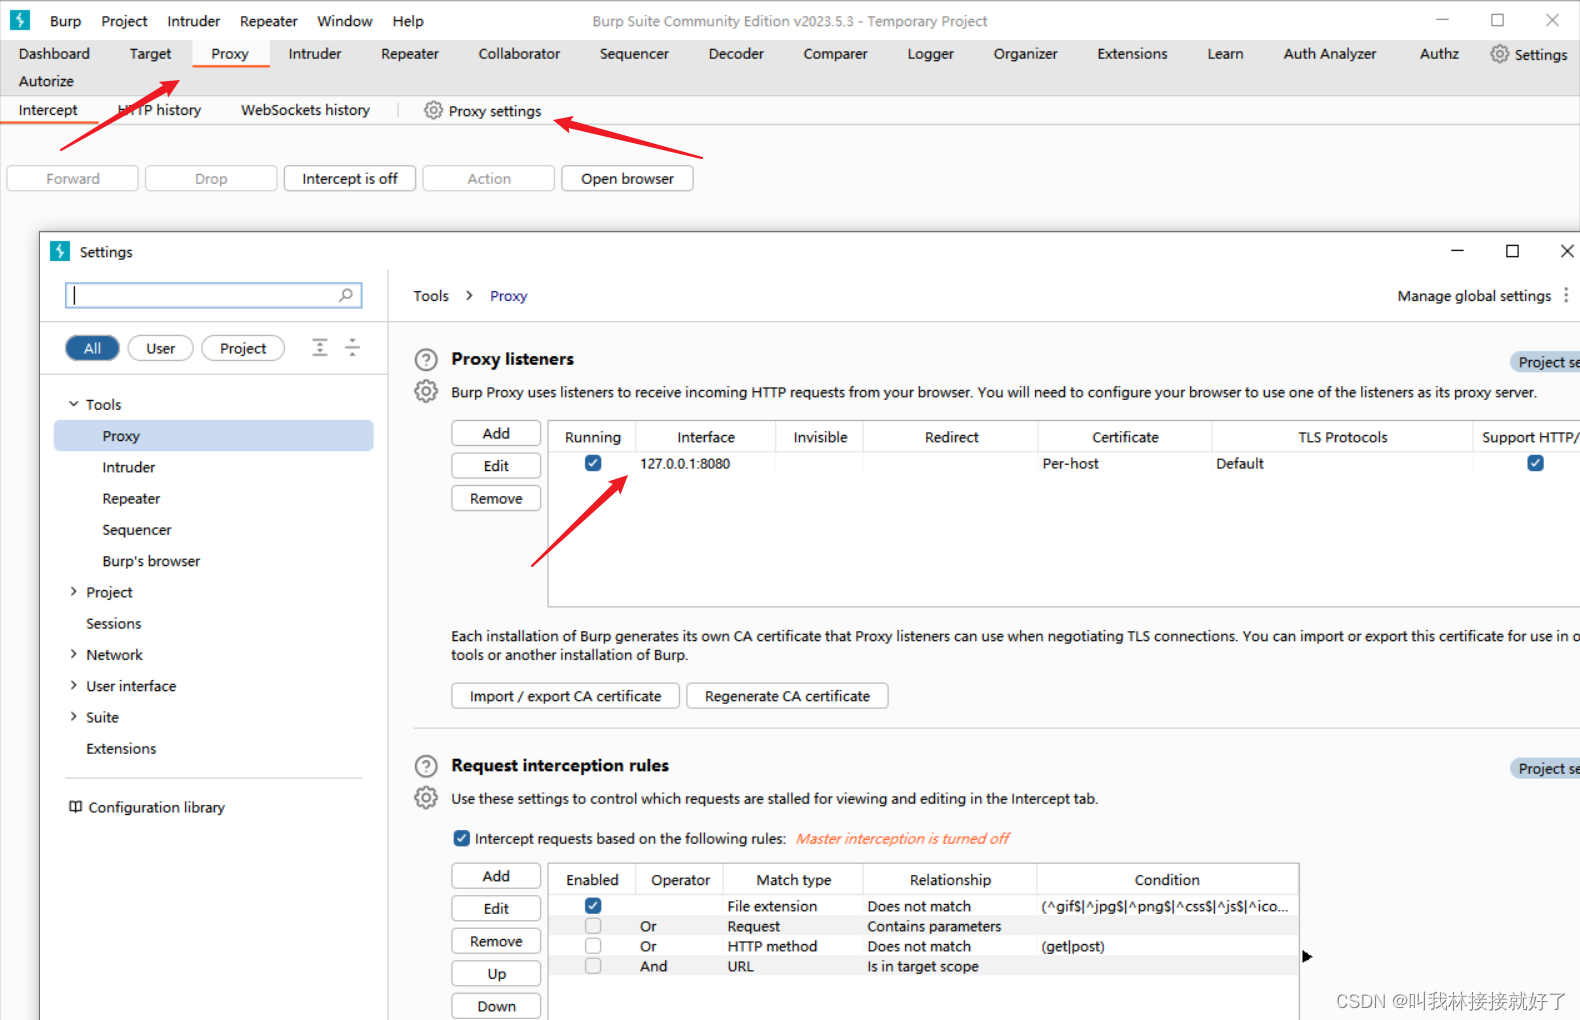Move the interception rule Down
The height and width of the screenshot is (1020, 1580).
(x=496, y=1006)
